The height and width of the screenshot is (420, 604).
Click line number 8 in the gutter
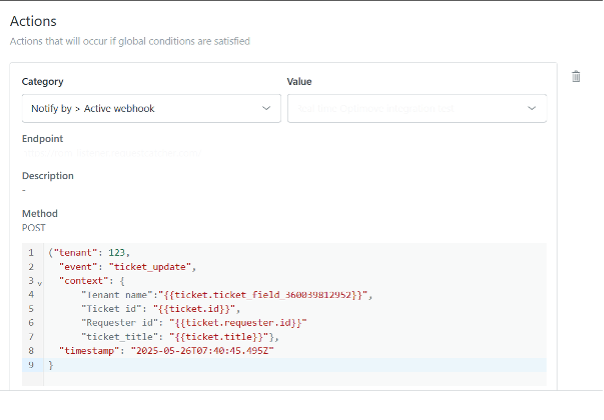click(31, 351)
